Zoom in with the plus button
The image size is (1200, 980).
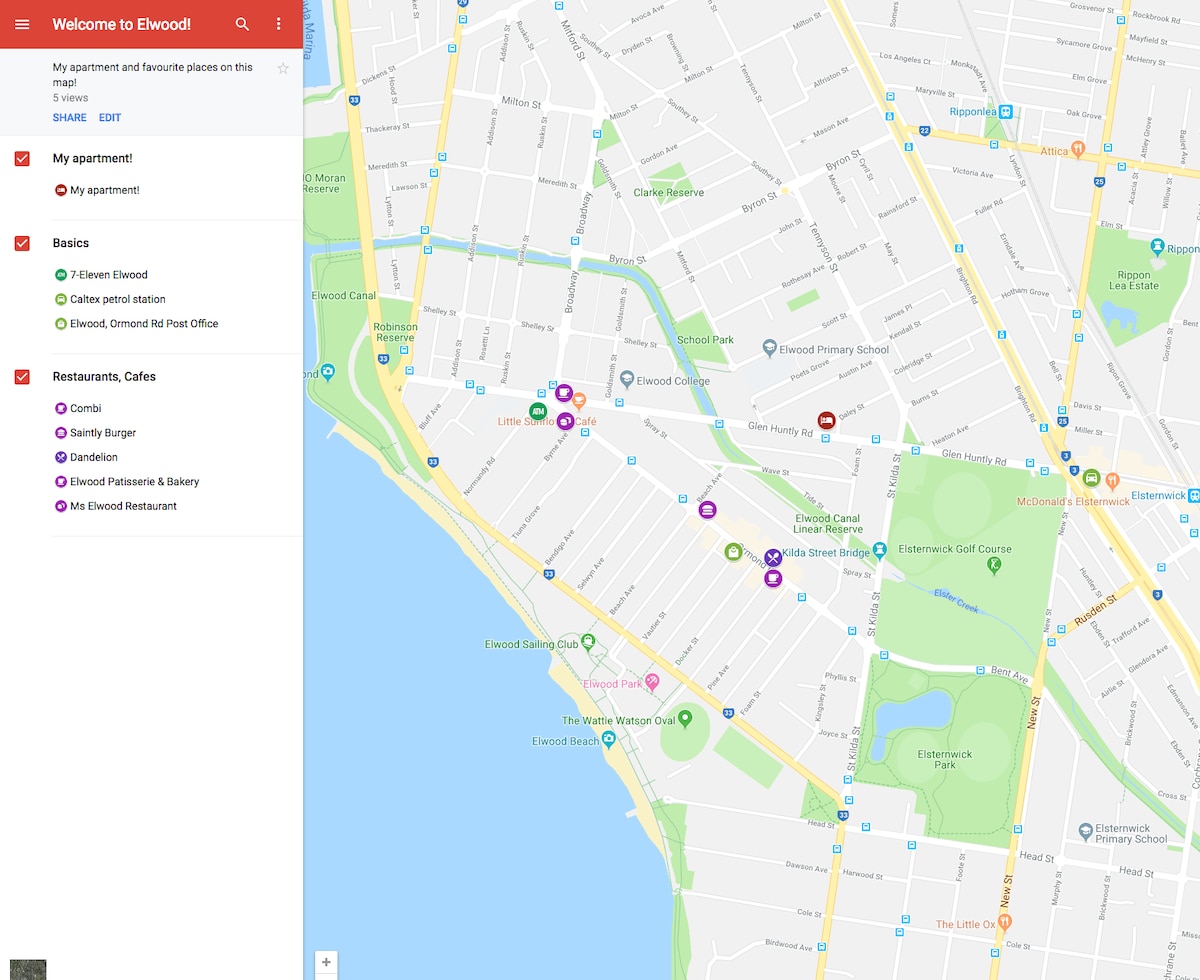click(326, 963)
